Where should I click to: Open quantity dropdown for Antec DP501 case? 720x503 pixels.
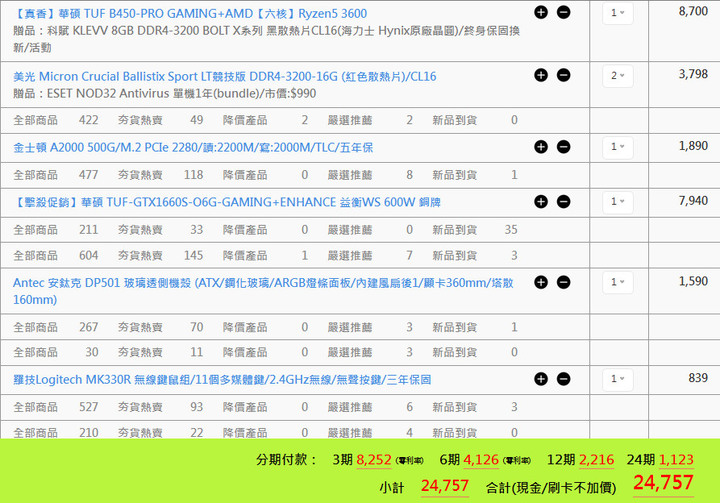[x=618, y=282]
